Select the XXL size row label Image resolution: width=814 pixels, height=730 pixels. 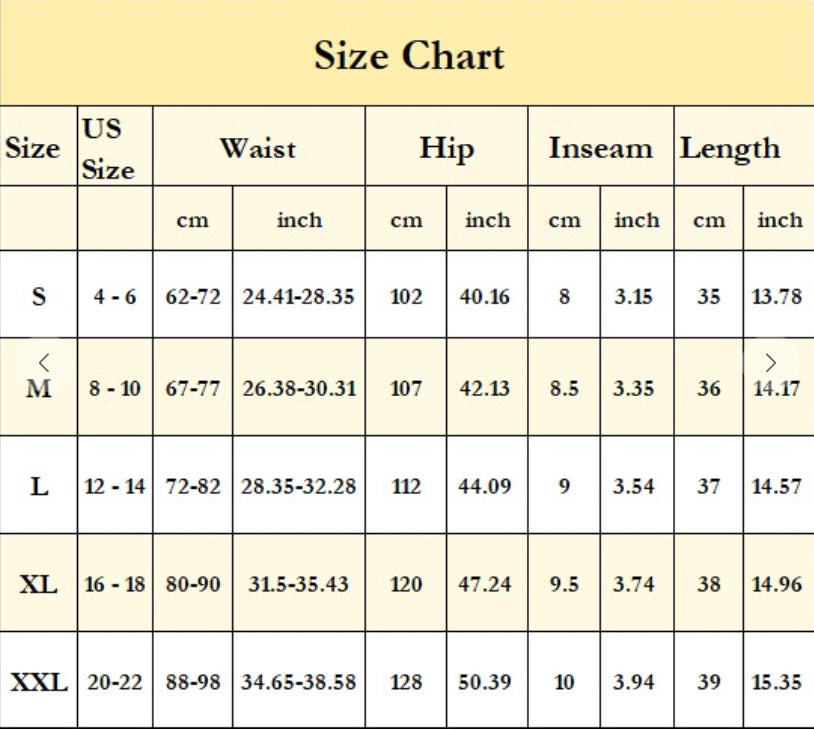[x=39, y=682]
